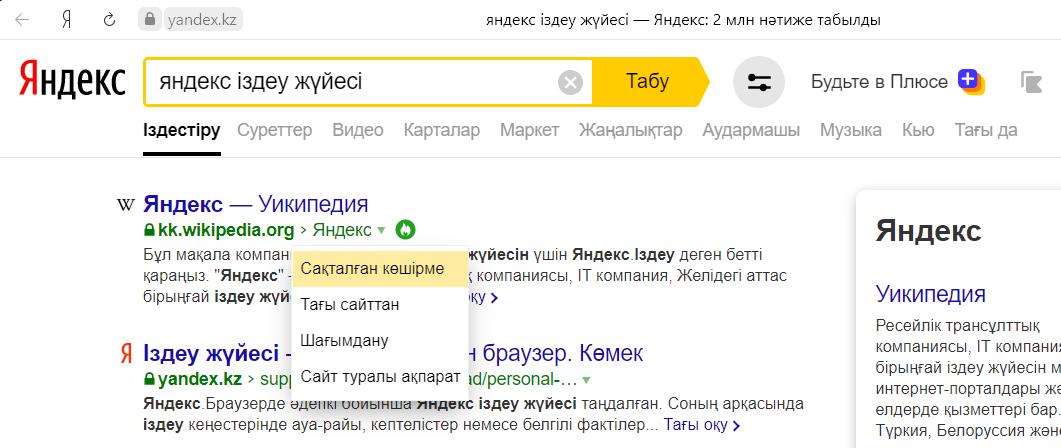
Task: Open the Яндекс — Уикипедия result title
Action: [x=256, y=204]
